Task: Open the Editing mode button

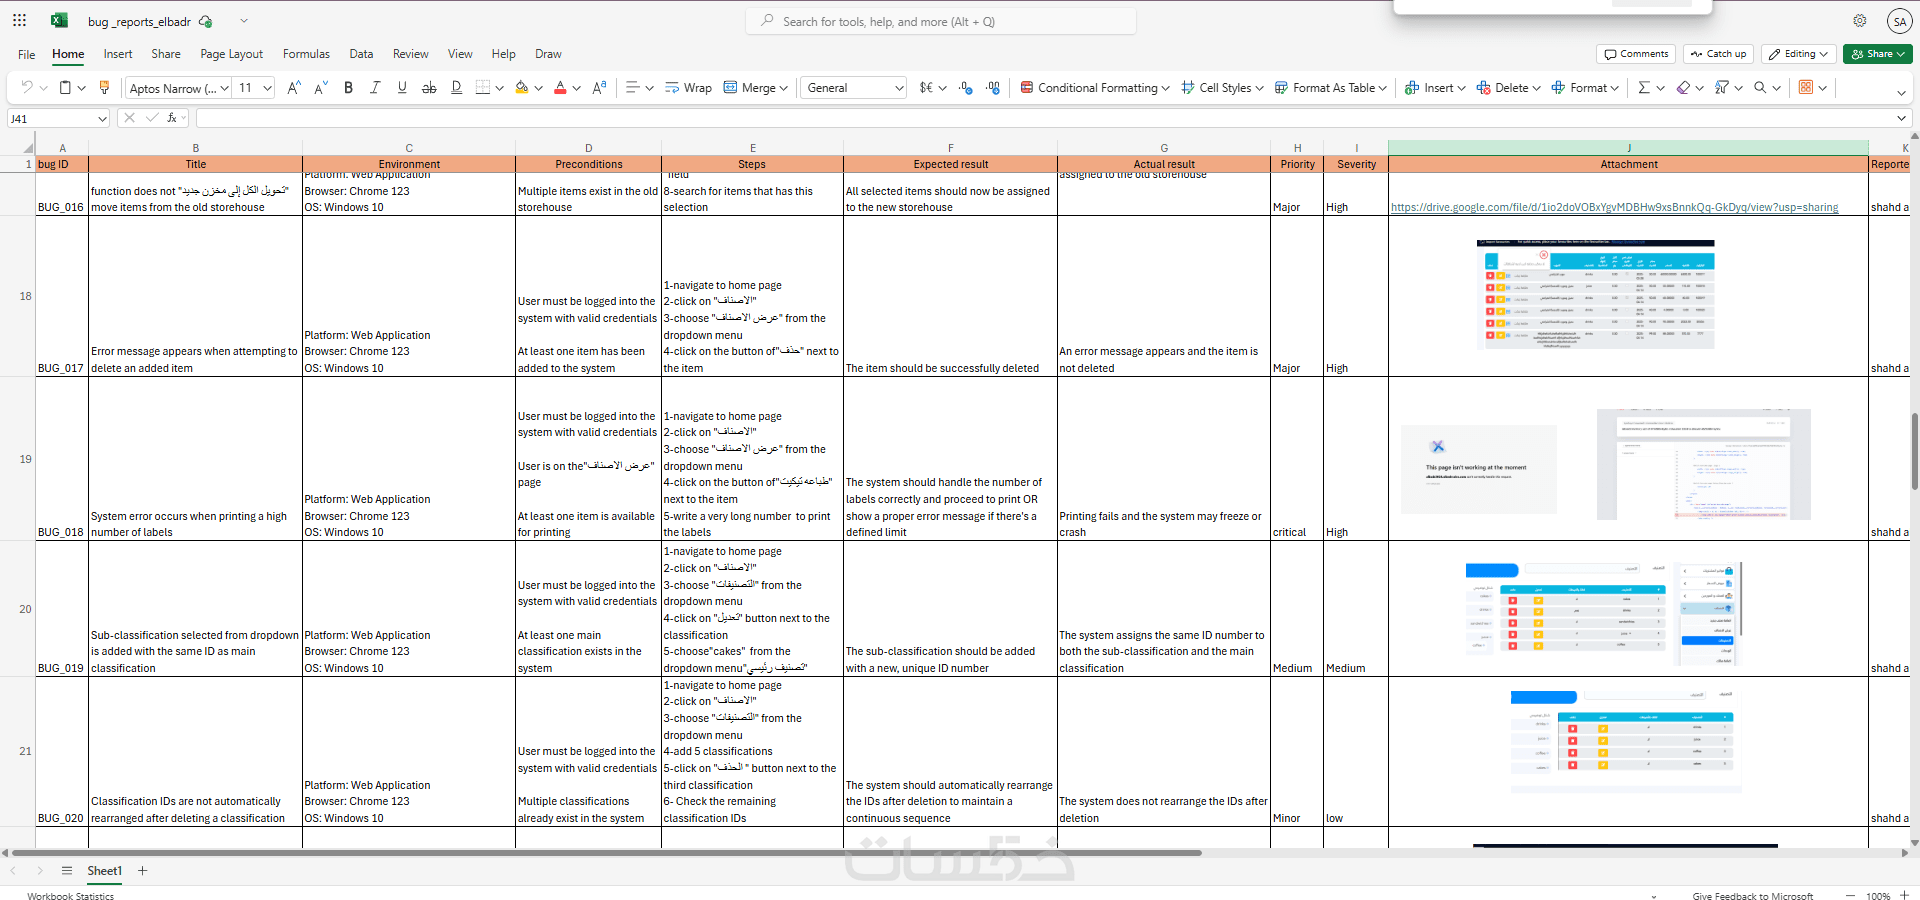Action: (x=1798, y=54)
